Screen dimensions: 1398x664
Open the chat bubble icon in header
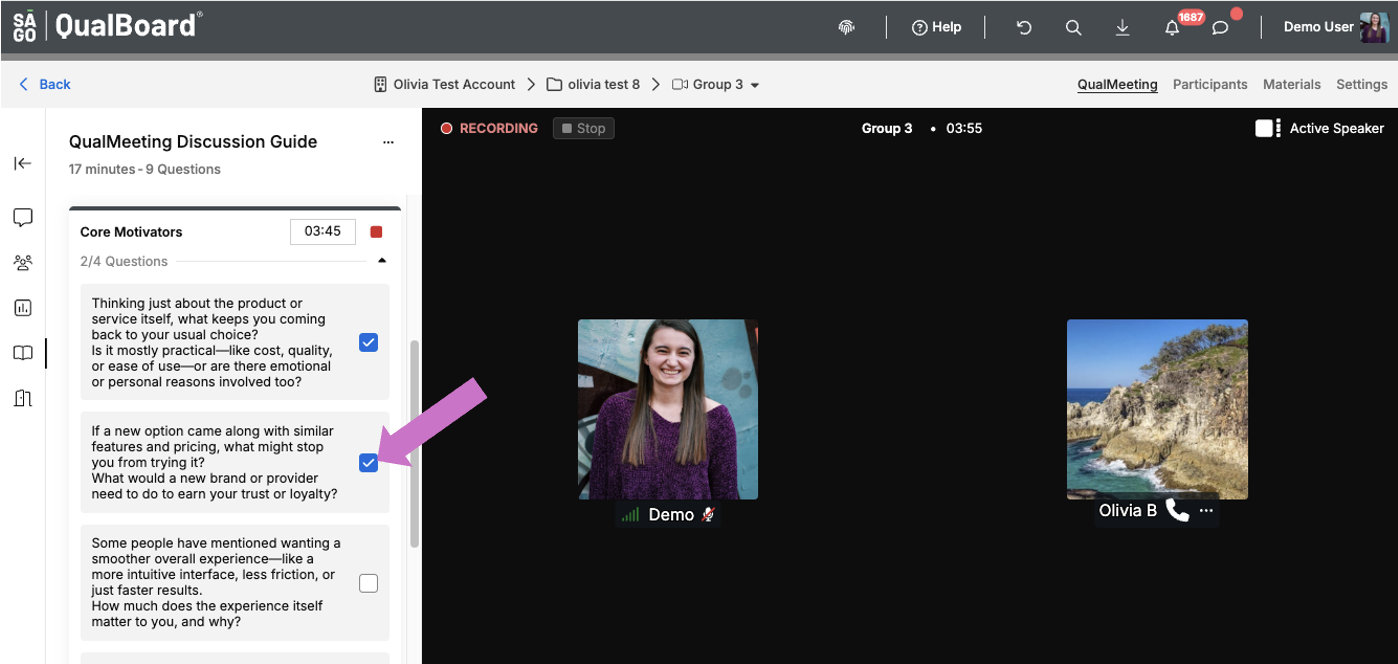tap(1220, 28)
